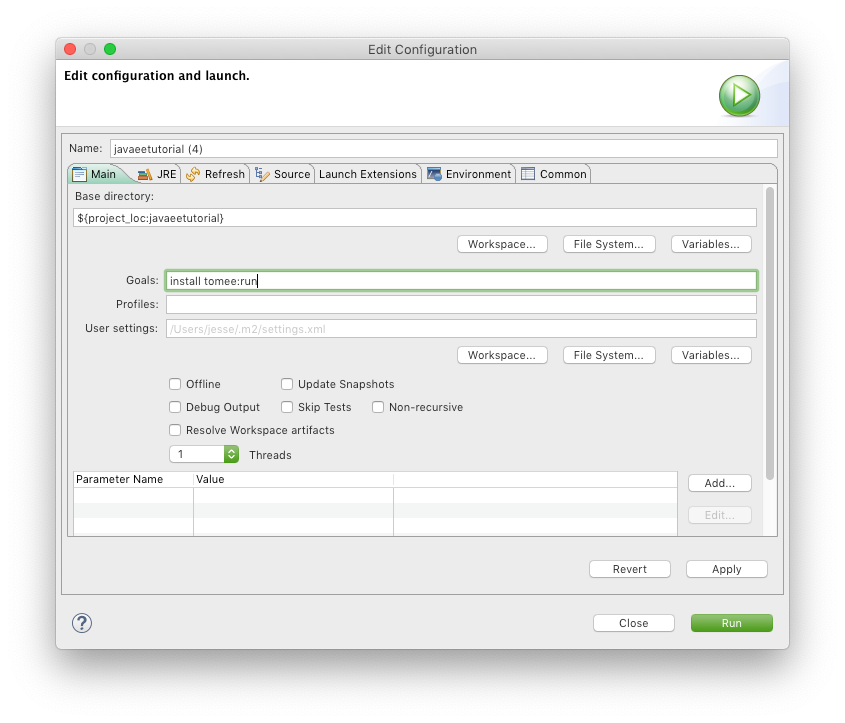Image resolution: width=845 pixels, height=723 pixels.
Task: Click the Source tab icon
Action: [x=262, y=174]
